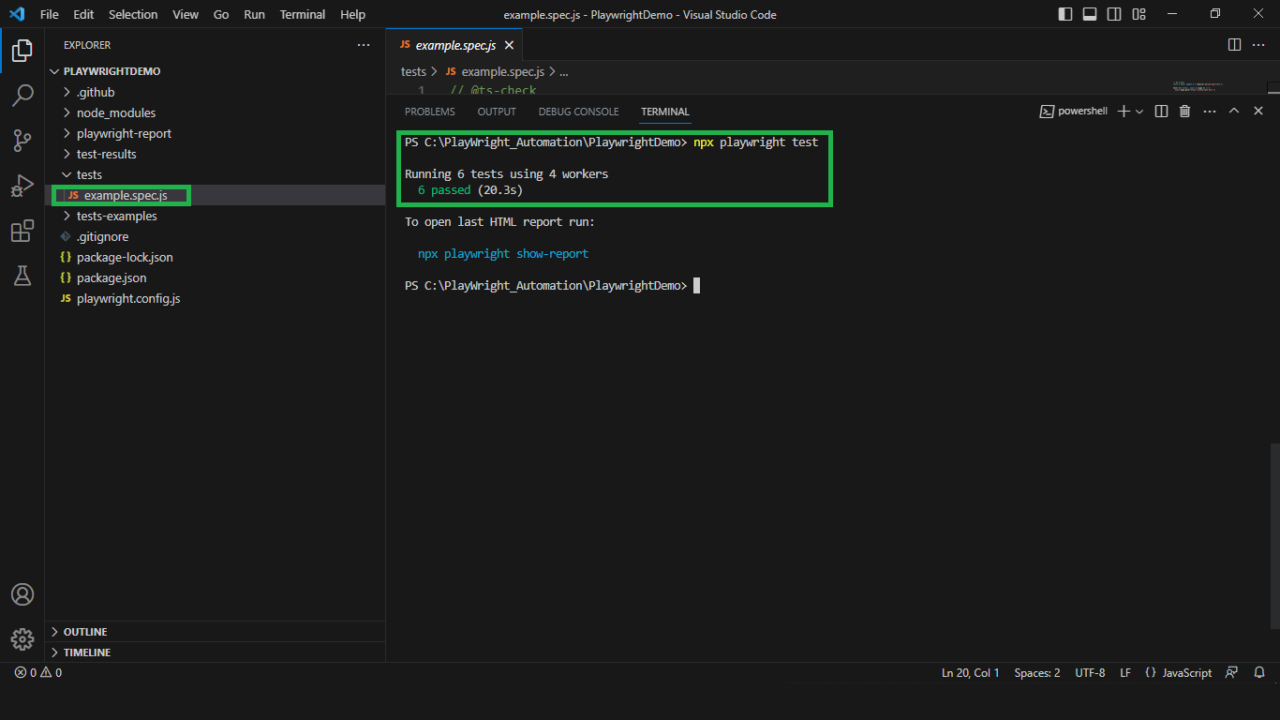The image size is (1280, 720).
Task: Switch to the PROBLEMS tab
Action: (x=429, y=112)
